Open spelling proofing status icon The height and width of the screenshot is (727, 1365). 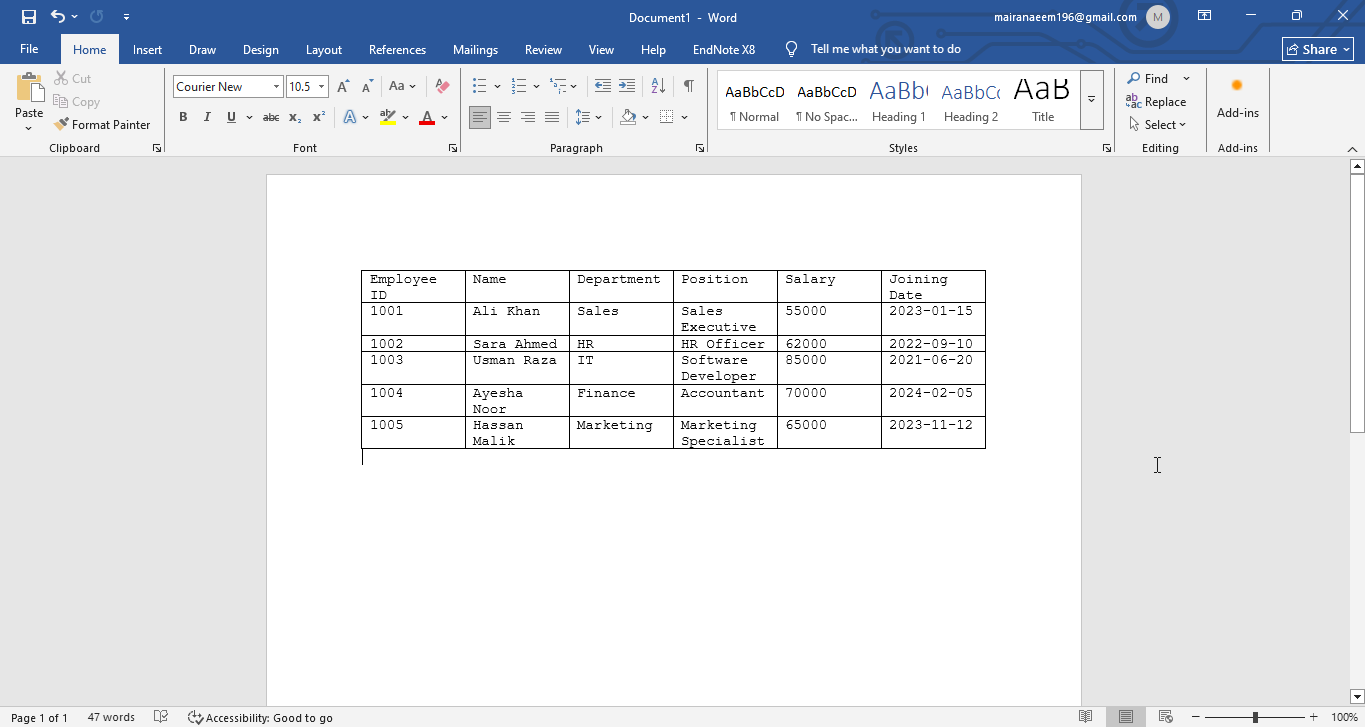[161, 717]
